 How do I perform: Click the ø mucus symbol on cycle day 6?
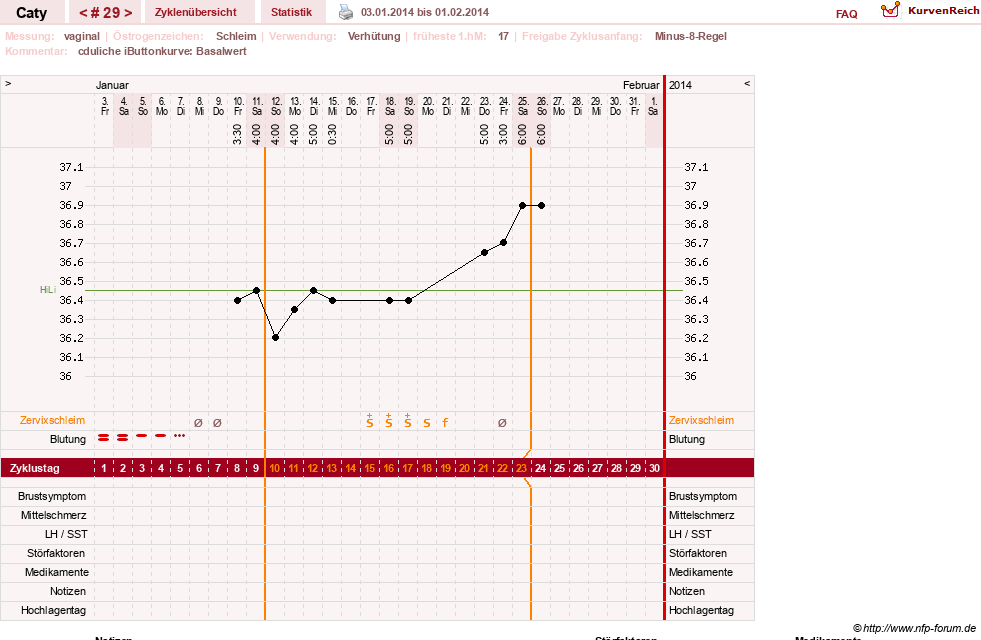click(198, 423)
